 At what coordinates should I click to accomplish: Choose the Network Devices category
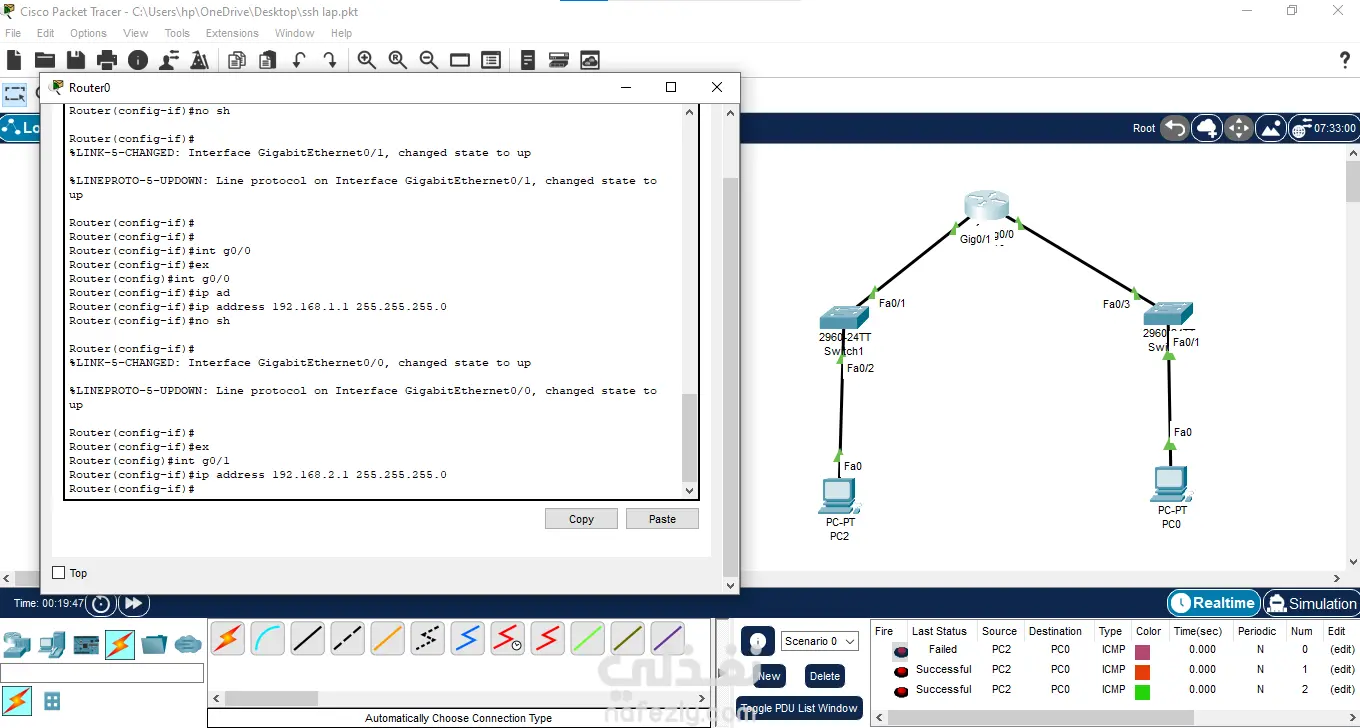click(x=17, y=645)
